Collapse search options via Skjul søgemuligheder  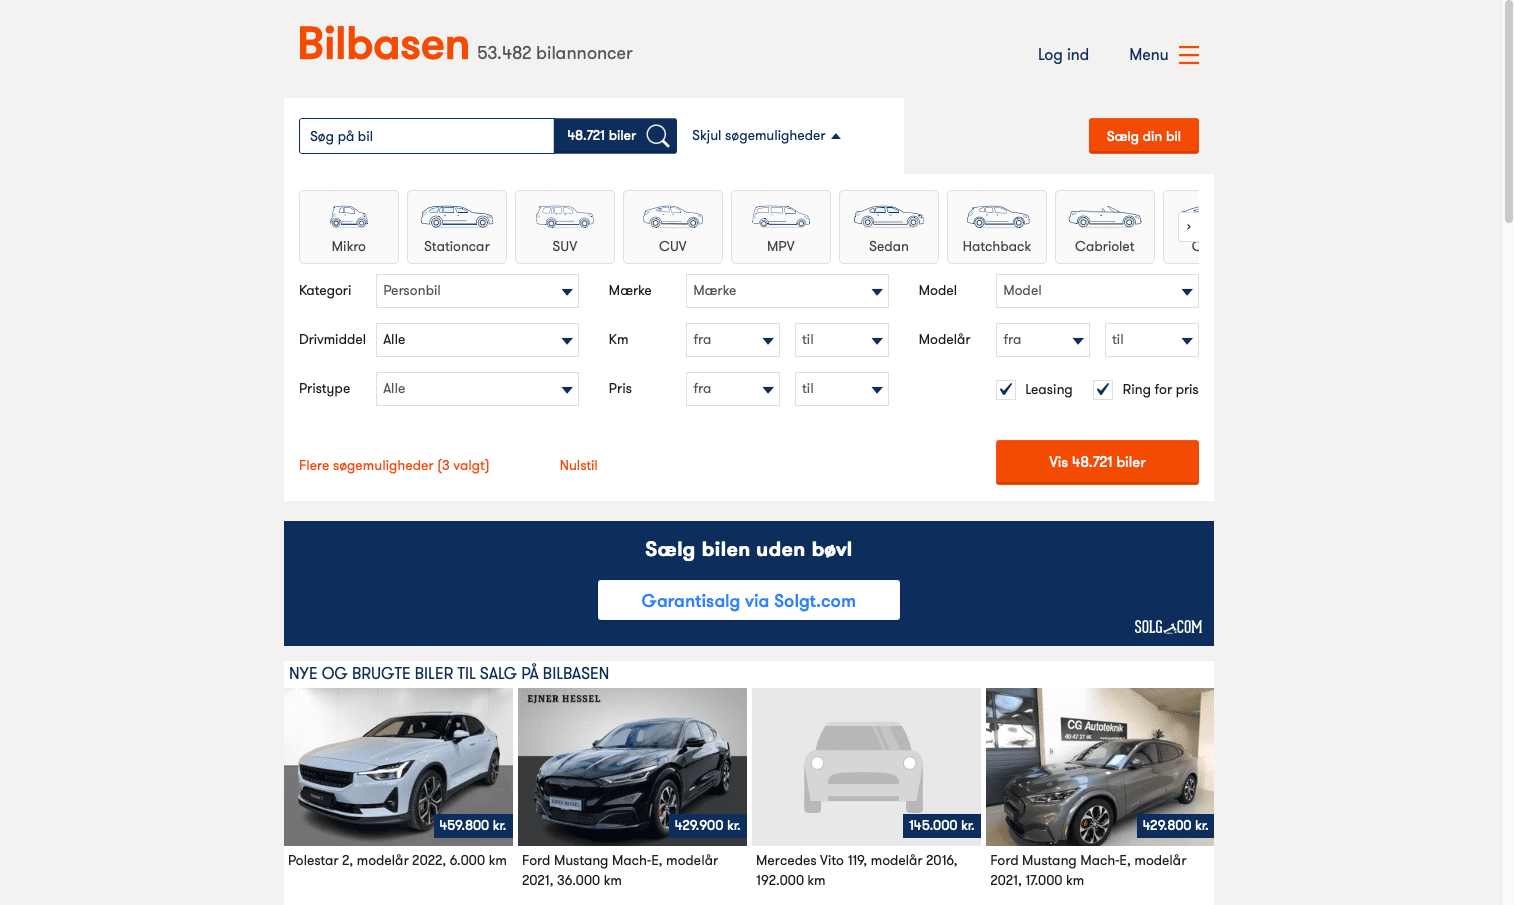point(766,136)
